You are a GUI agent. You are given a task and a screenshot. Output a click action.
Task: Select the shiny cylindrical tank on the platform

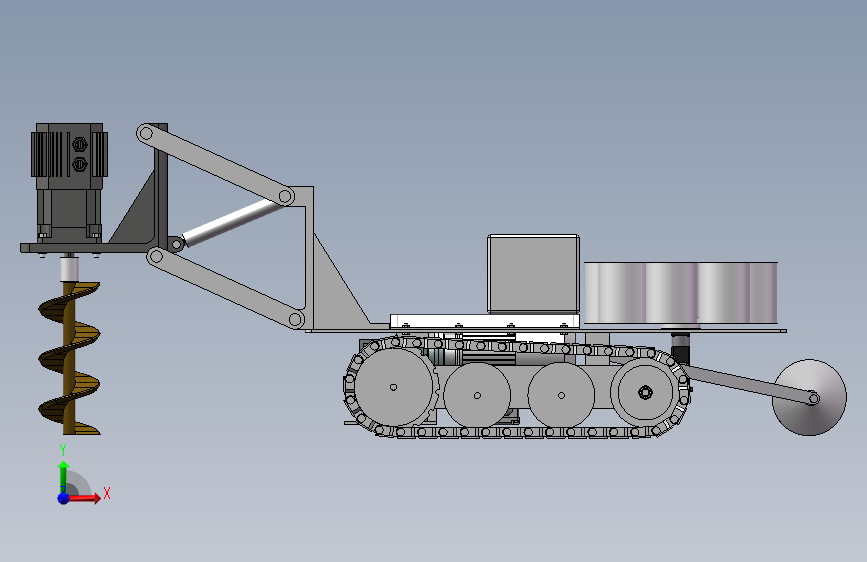(681, 293)
